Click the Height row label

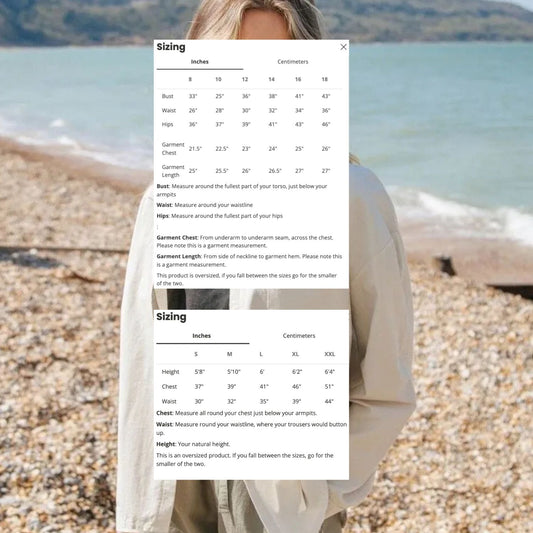coord(170,372)
